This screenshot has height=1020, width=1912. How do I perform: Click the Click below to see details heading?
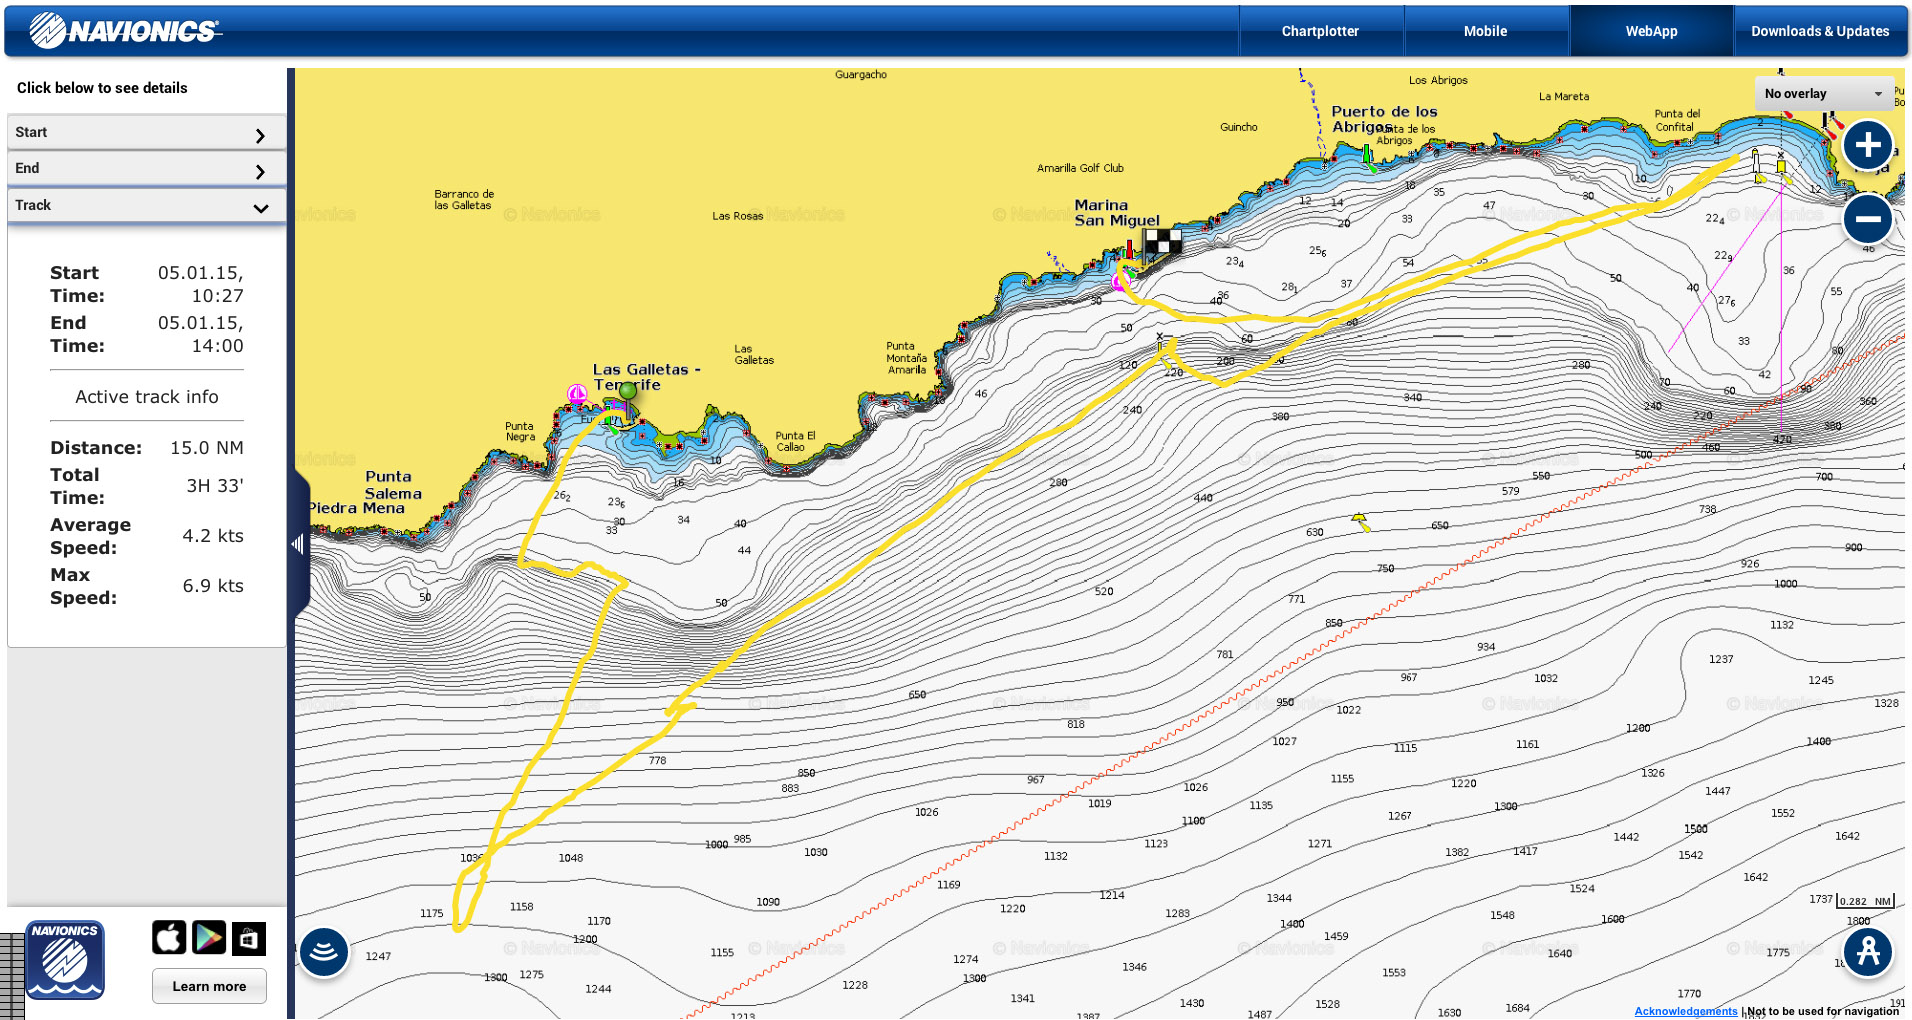pos(102,88)
